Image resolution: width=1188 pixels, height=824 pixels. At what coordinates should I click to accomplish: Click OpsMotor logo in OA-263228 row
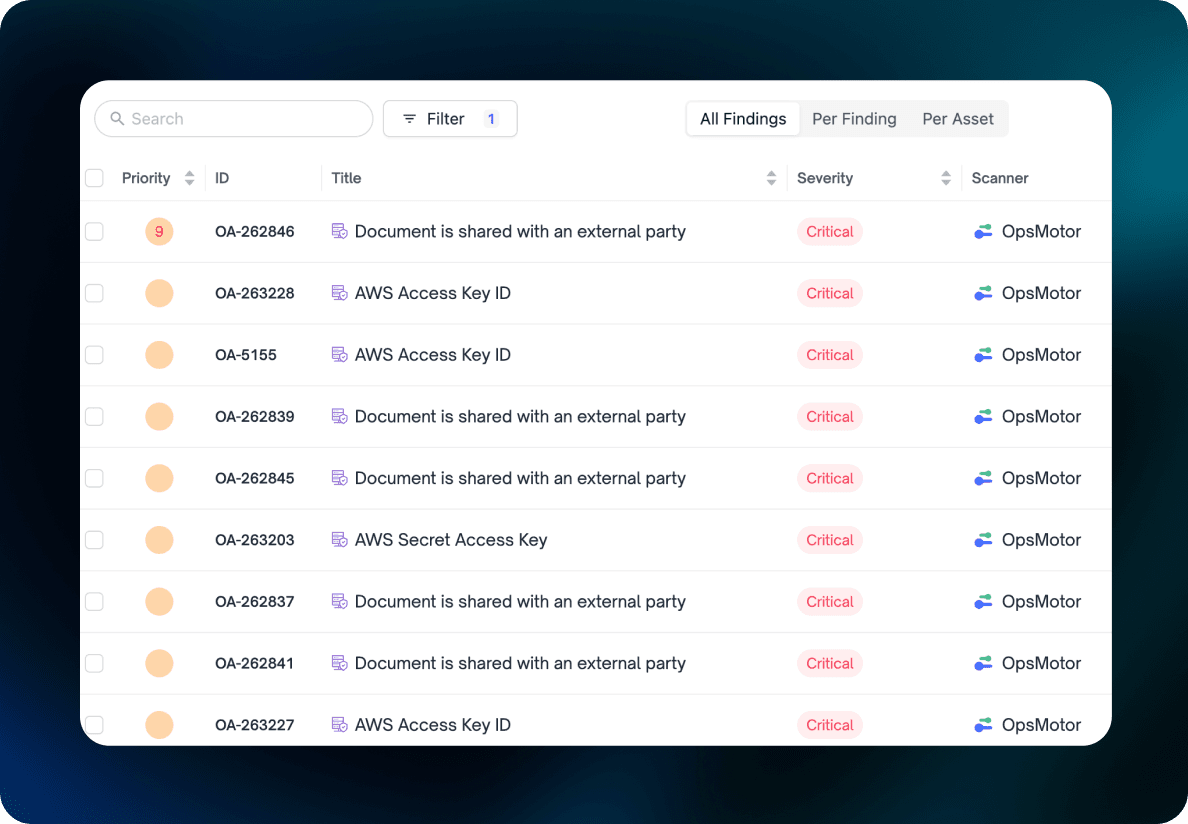[x=983, y=293]
